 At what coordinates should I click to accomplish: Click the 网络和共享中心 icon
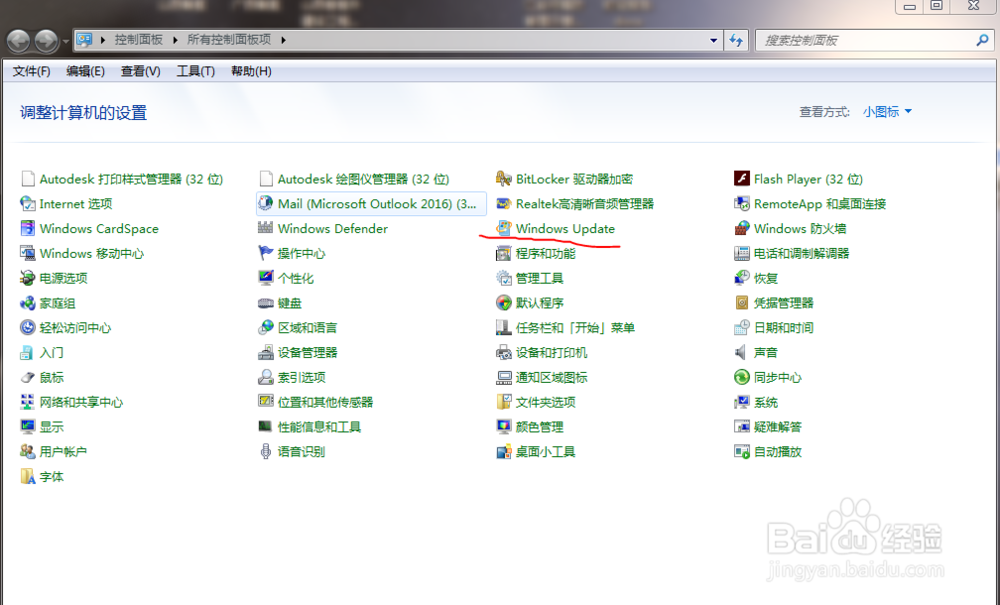[x=27, y=402]
